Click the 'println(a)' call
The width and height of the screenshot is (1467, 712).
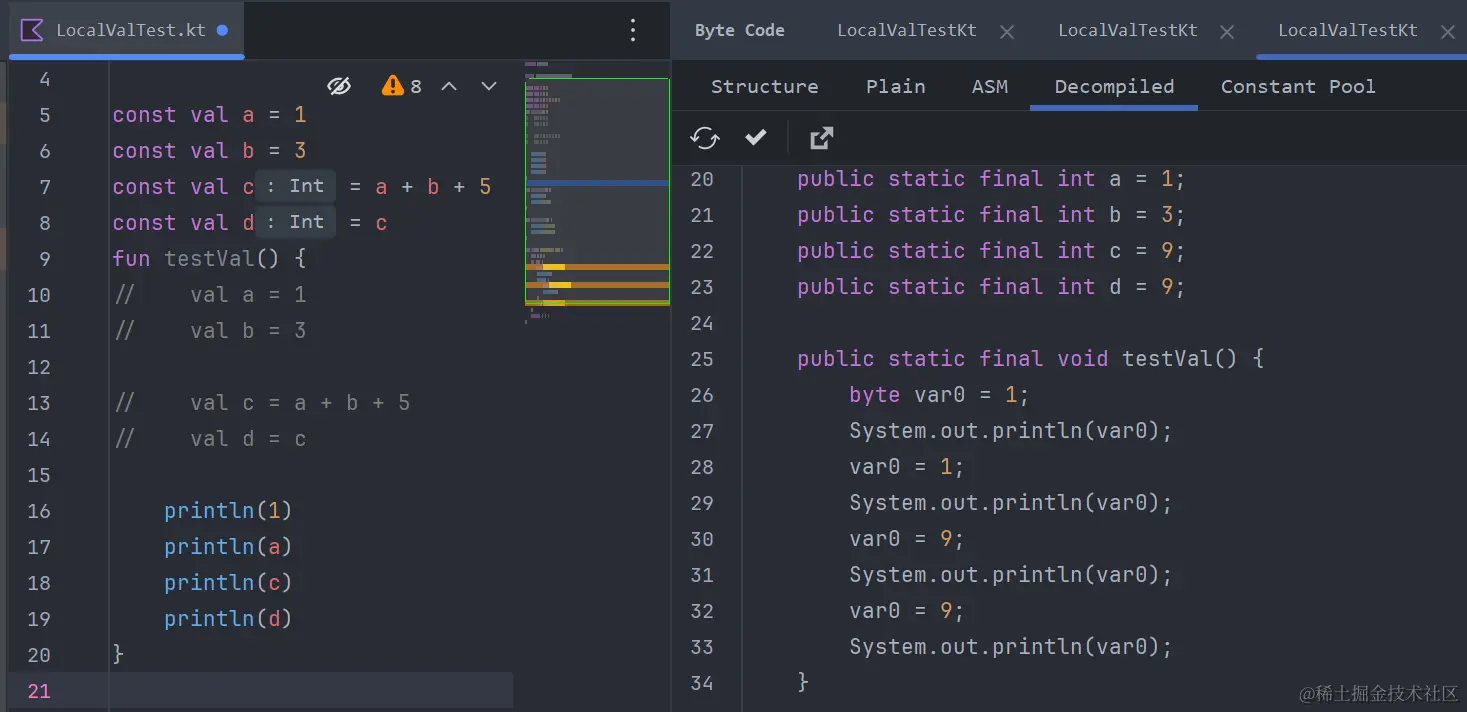pos(228,547)
